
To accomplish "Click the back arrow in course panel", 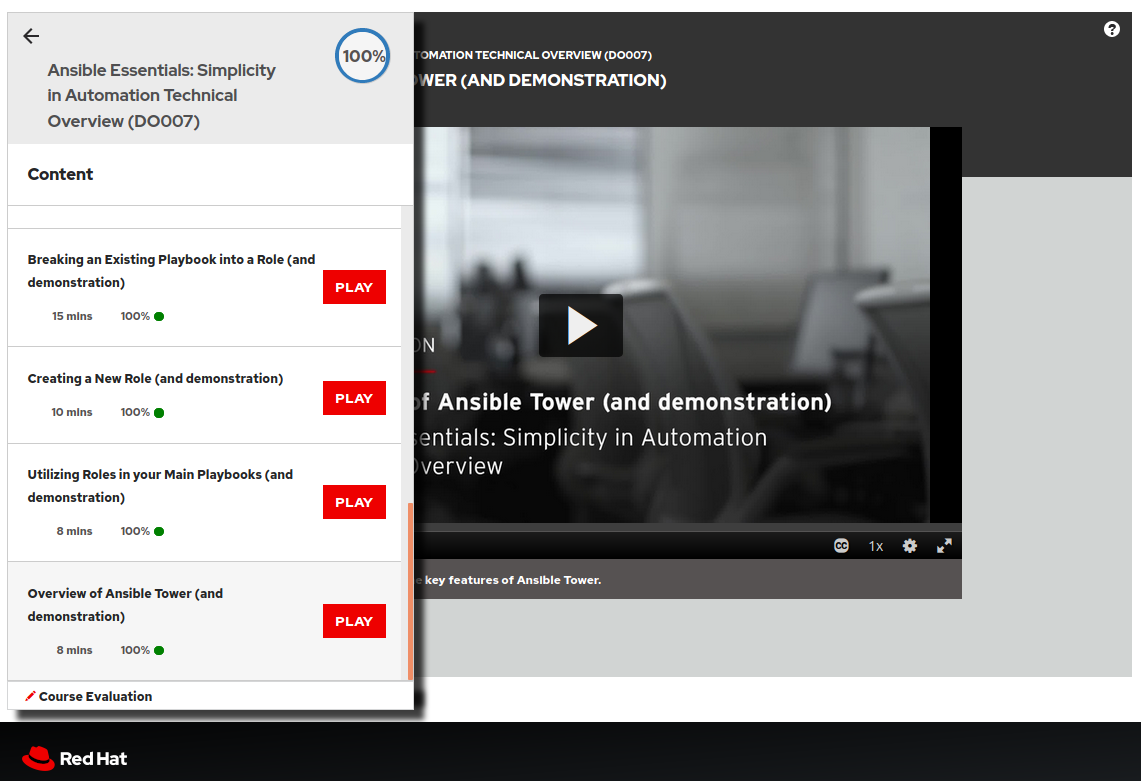I will click(x=31, y=36).
